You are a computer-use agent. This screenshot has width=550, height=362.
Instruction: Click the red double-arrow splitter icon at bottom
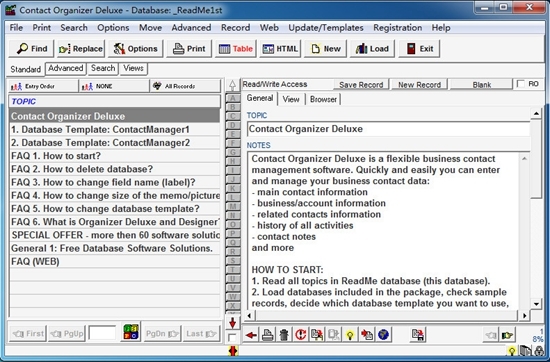[233, 351]
